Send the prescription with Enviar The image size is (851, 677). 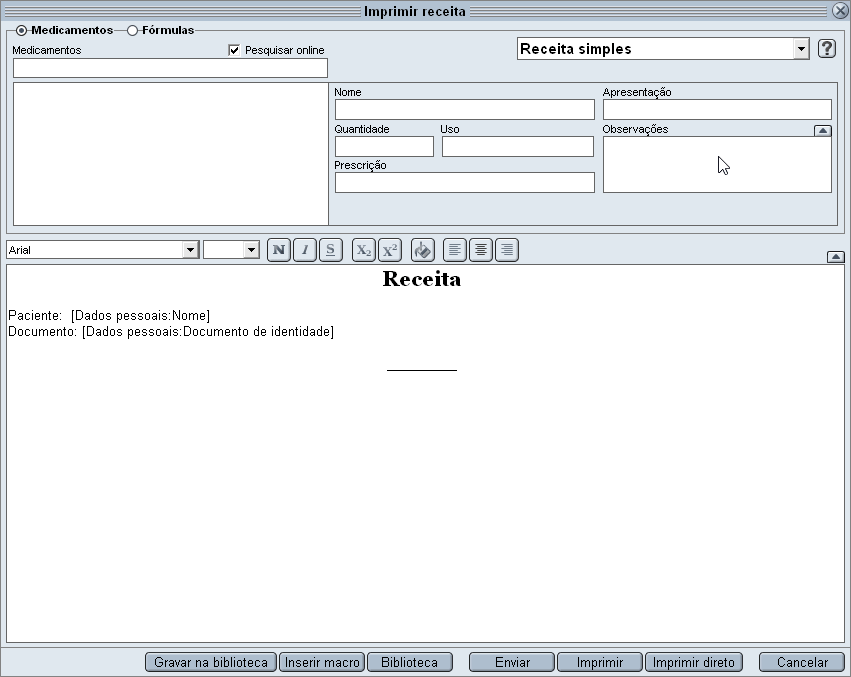tap(512, 662)
